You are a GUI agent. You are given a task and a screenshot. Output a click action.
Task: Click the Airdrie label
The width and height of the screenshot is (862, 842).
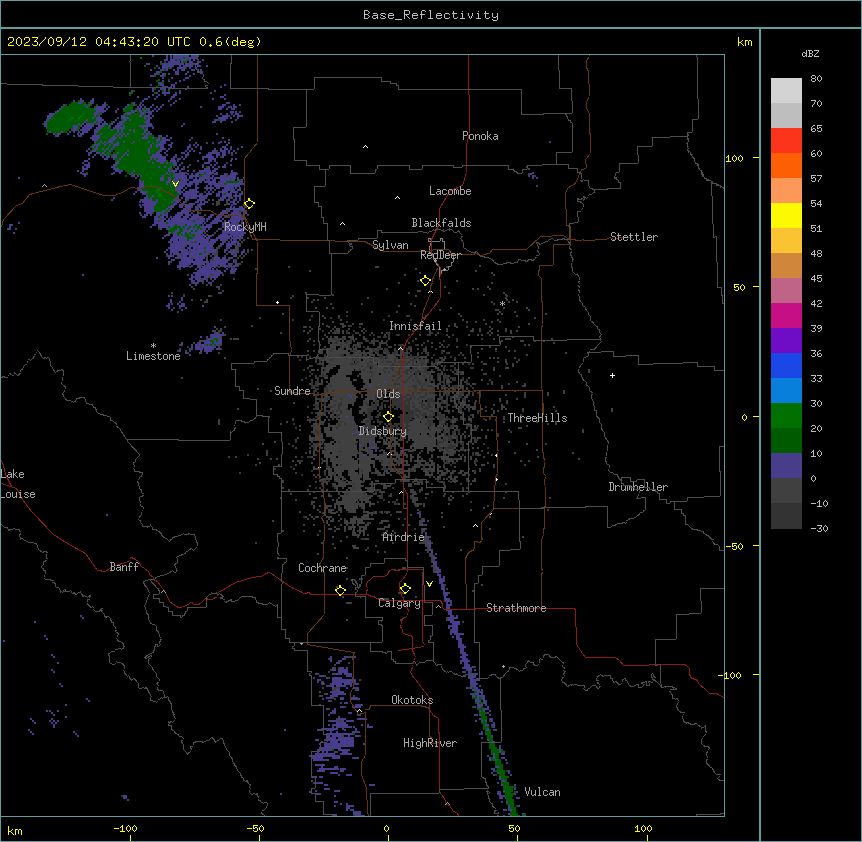(x=404, y=537)
